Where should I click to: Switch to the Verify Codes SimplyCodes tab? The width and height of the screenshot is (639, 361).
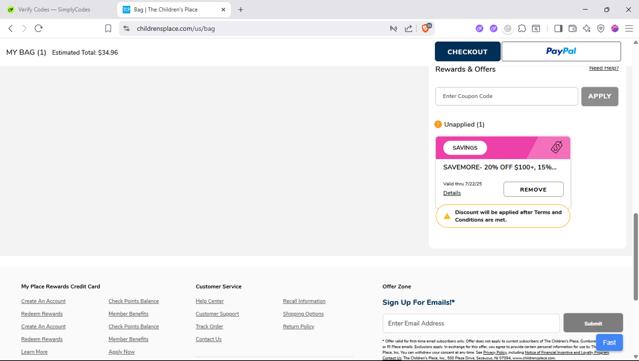click(x=54, y=9)
